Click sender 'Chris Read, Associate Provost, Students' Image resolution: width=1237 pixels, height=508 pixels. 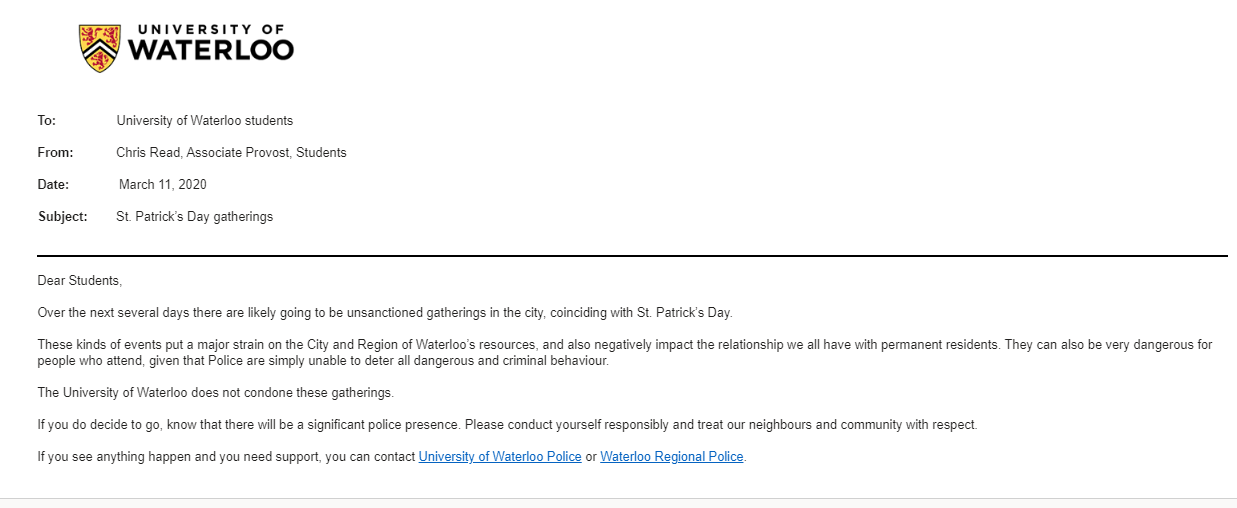coord(231,153)
